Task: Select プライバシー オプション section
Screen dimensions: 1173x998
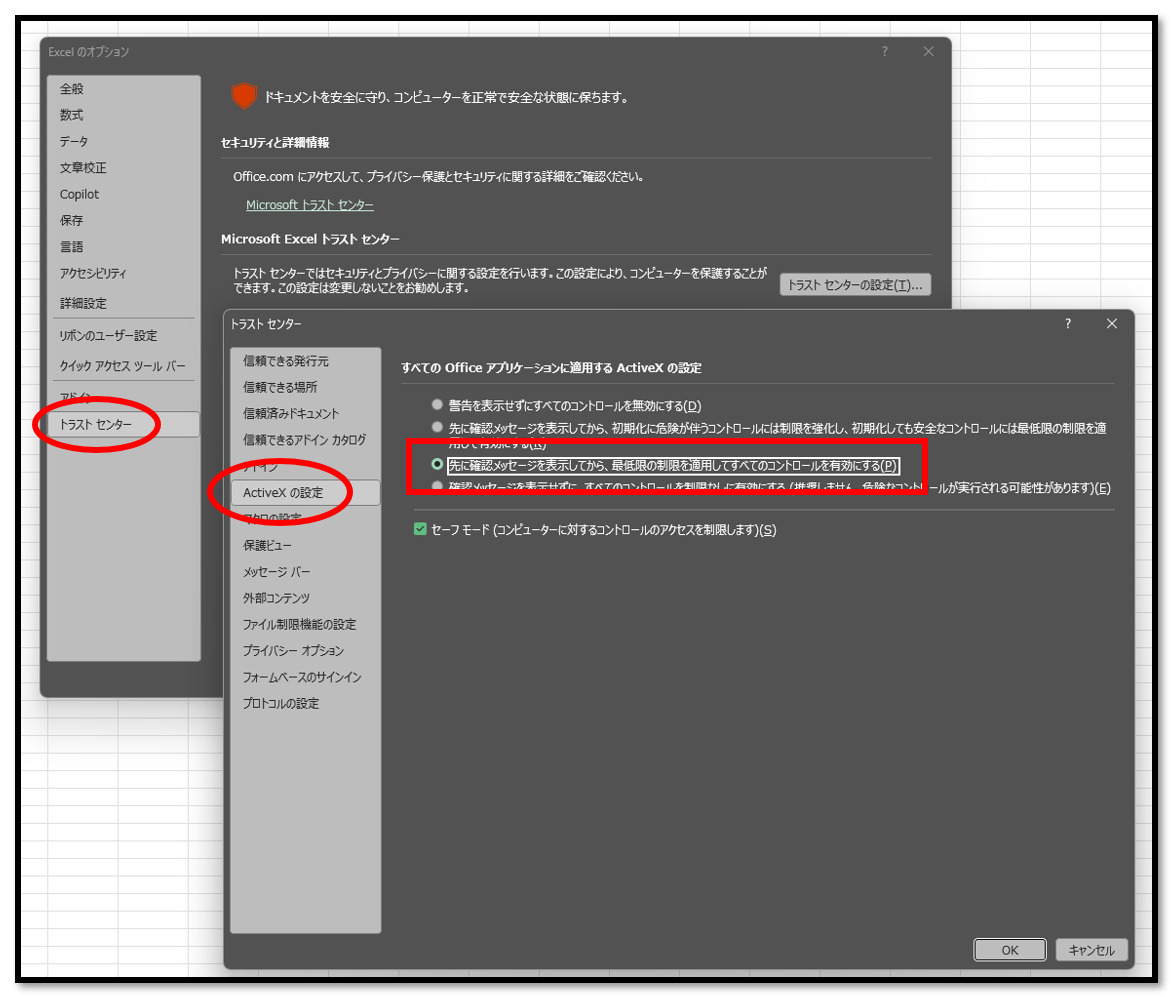Action: (x=293, y=650)
